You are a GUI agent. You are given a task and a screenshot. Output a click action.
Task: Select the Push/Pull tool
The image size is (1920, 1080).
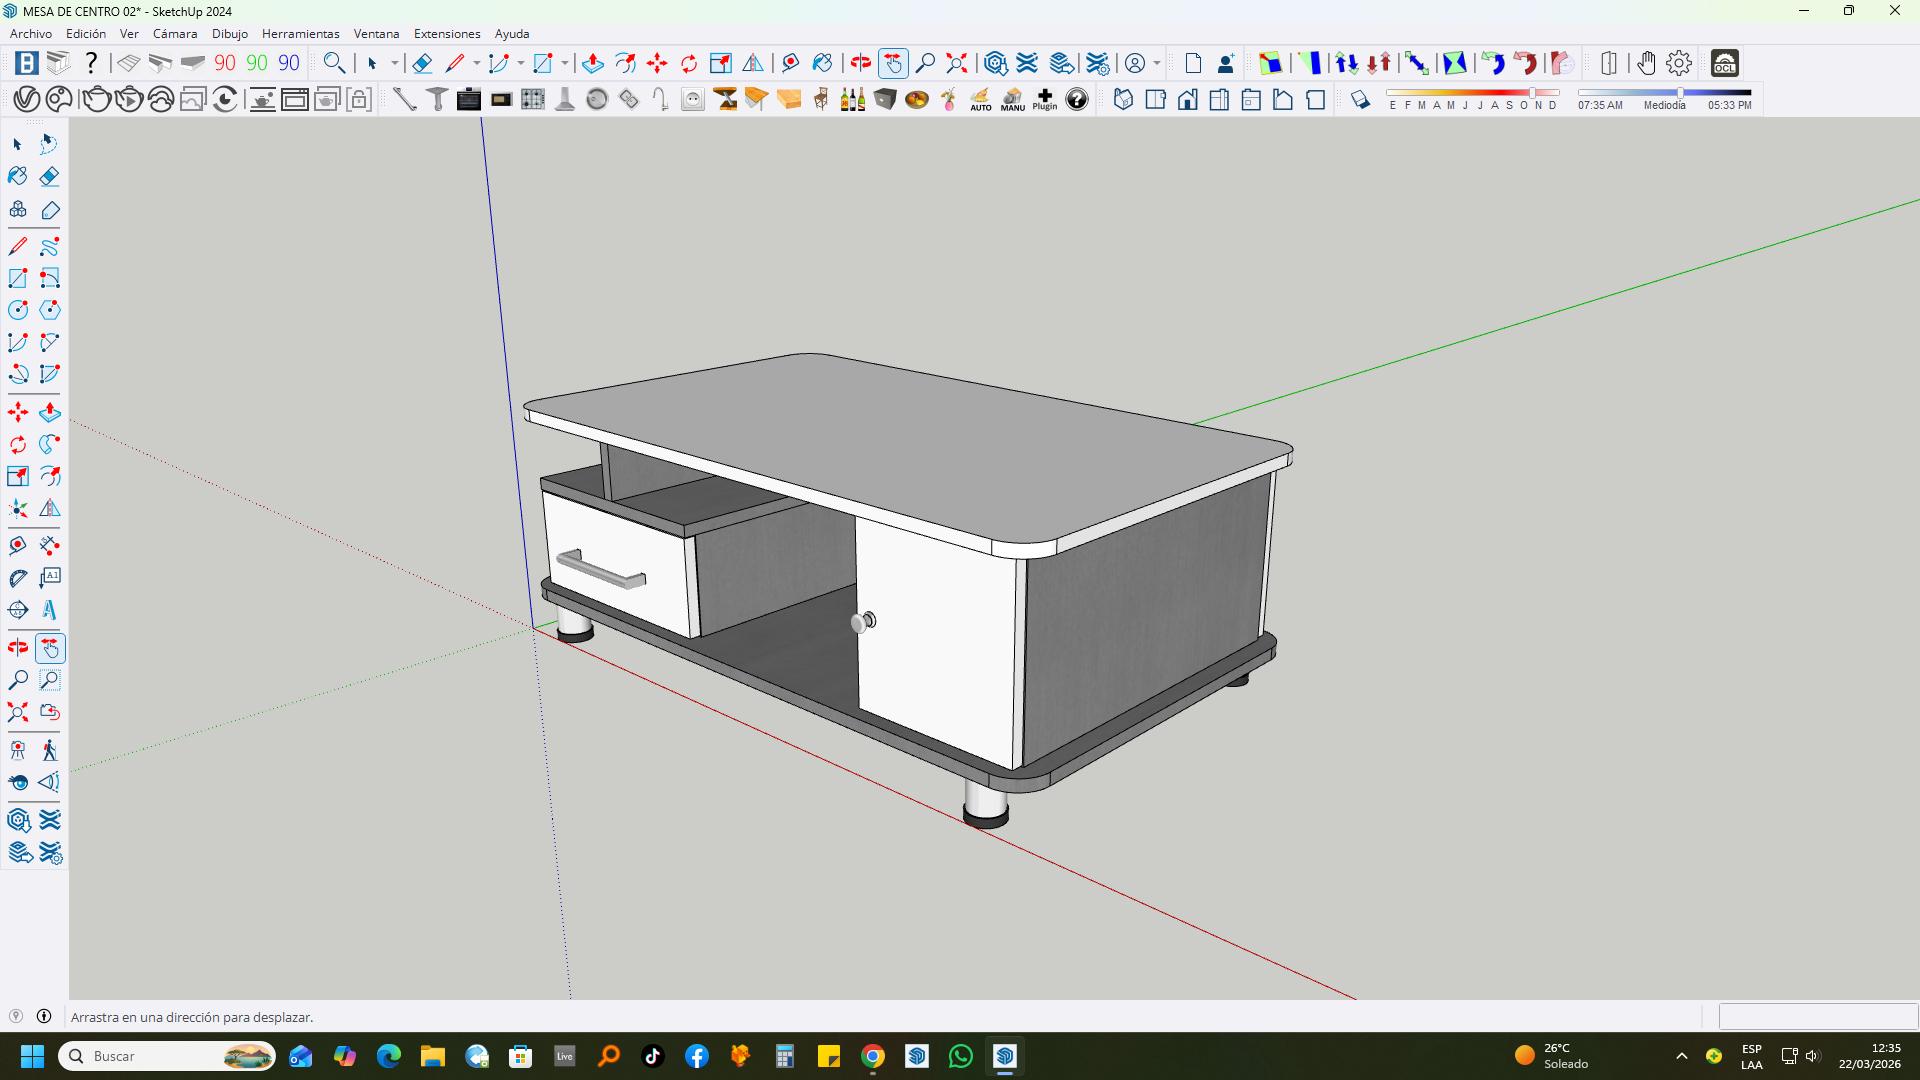(592, 64)
